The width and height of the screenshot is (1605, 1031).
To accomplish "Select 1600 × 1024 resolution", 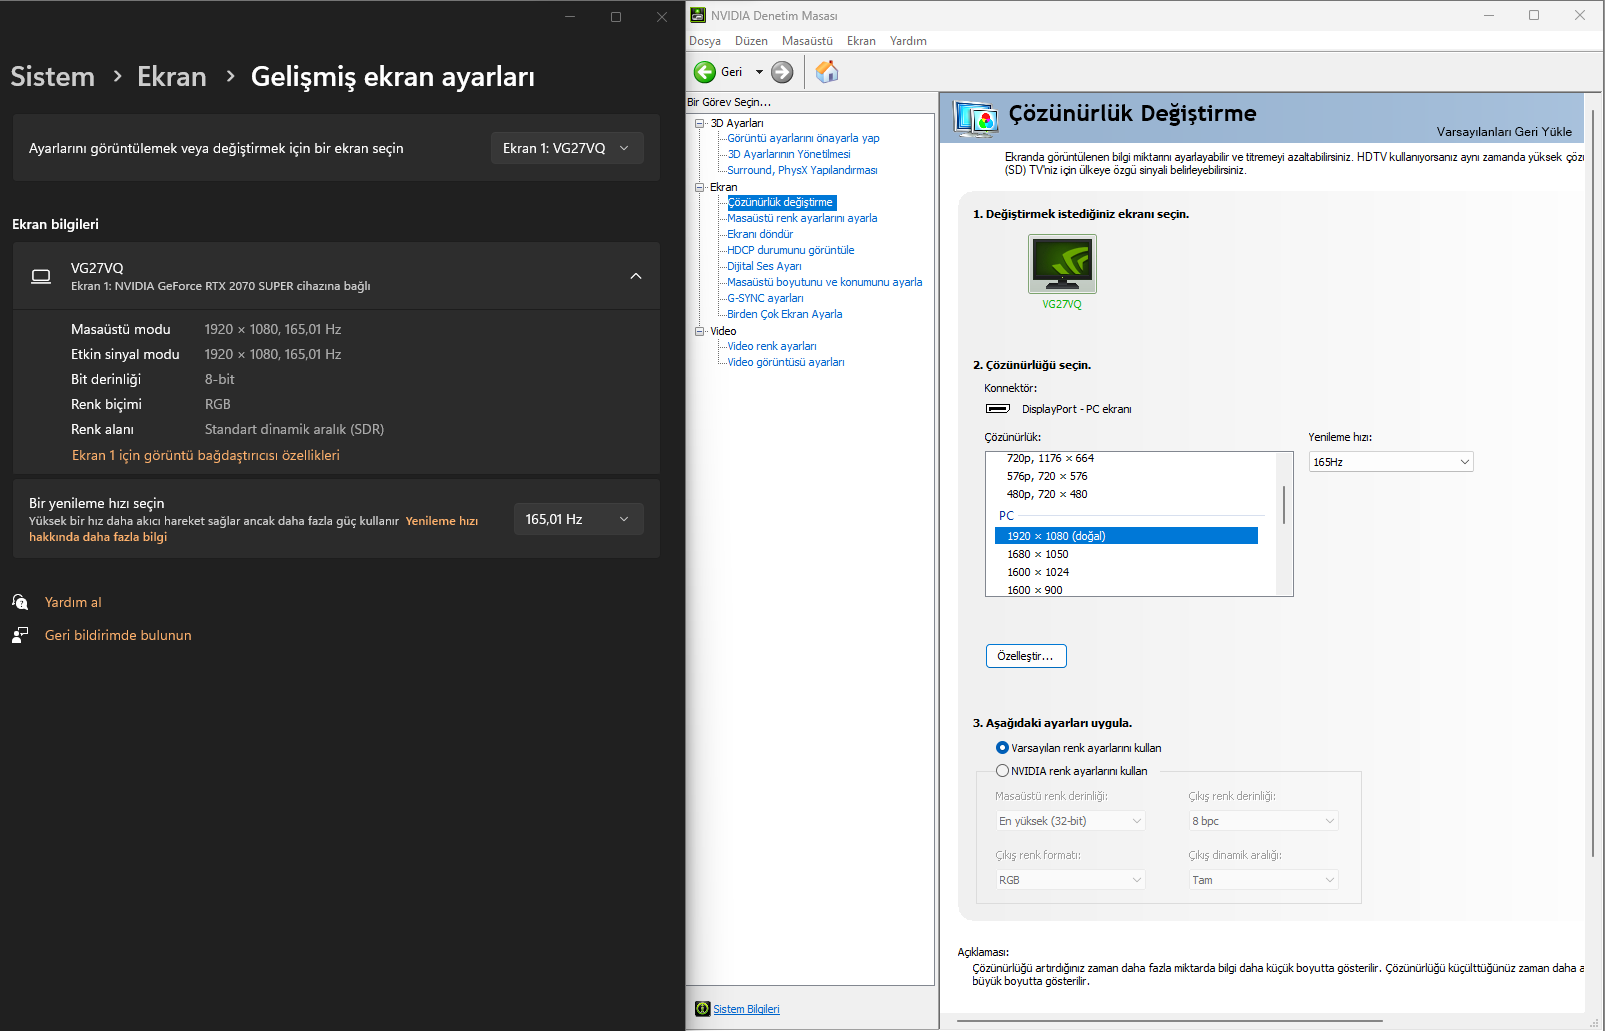I will pyautogui.click(x=1038, y=572).
